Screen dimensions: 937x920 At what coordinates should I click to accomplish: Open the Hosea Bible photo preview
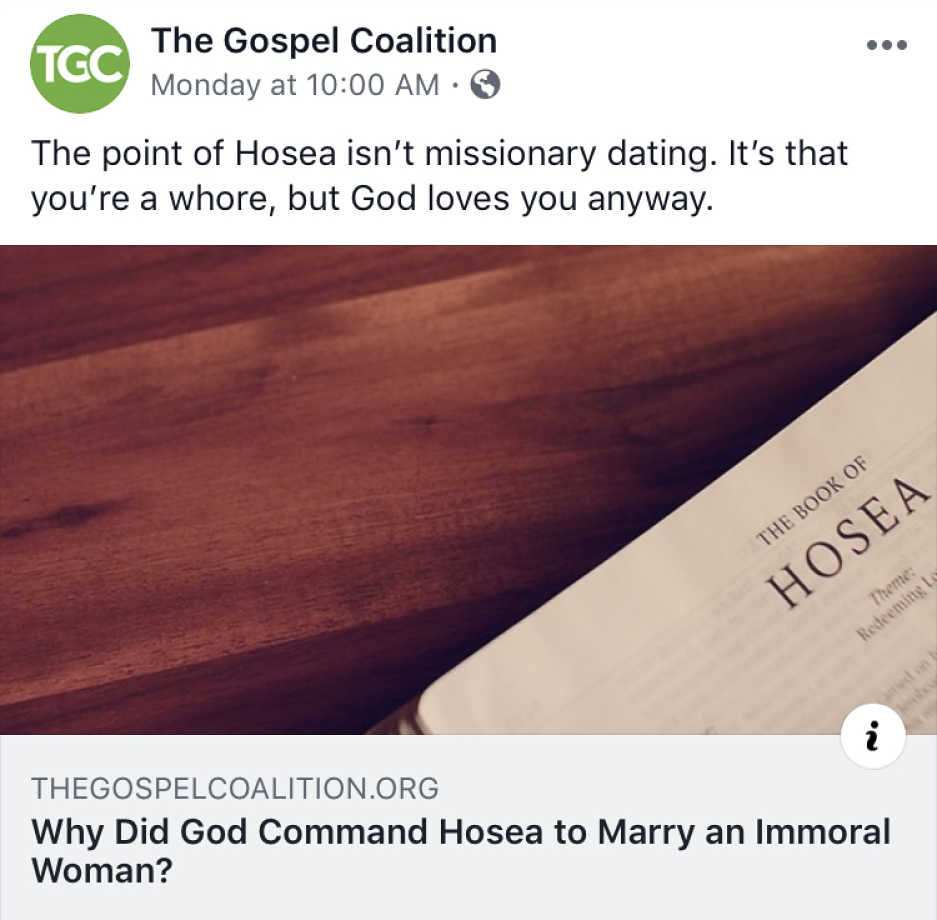pos(468,490)
